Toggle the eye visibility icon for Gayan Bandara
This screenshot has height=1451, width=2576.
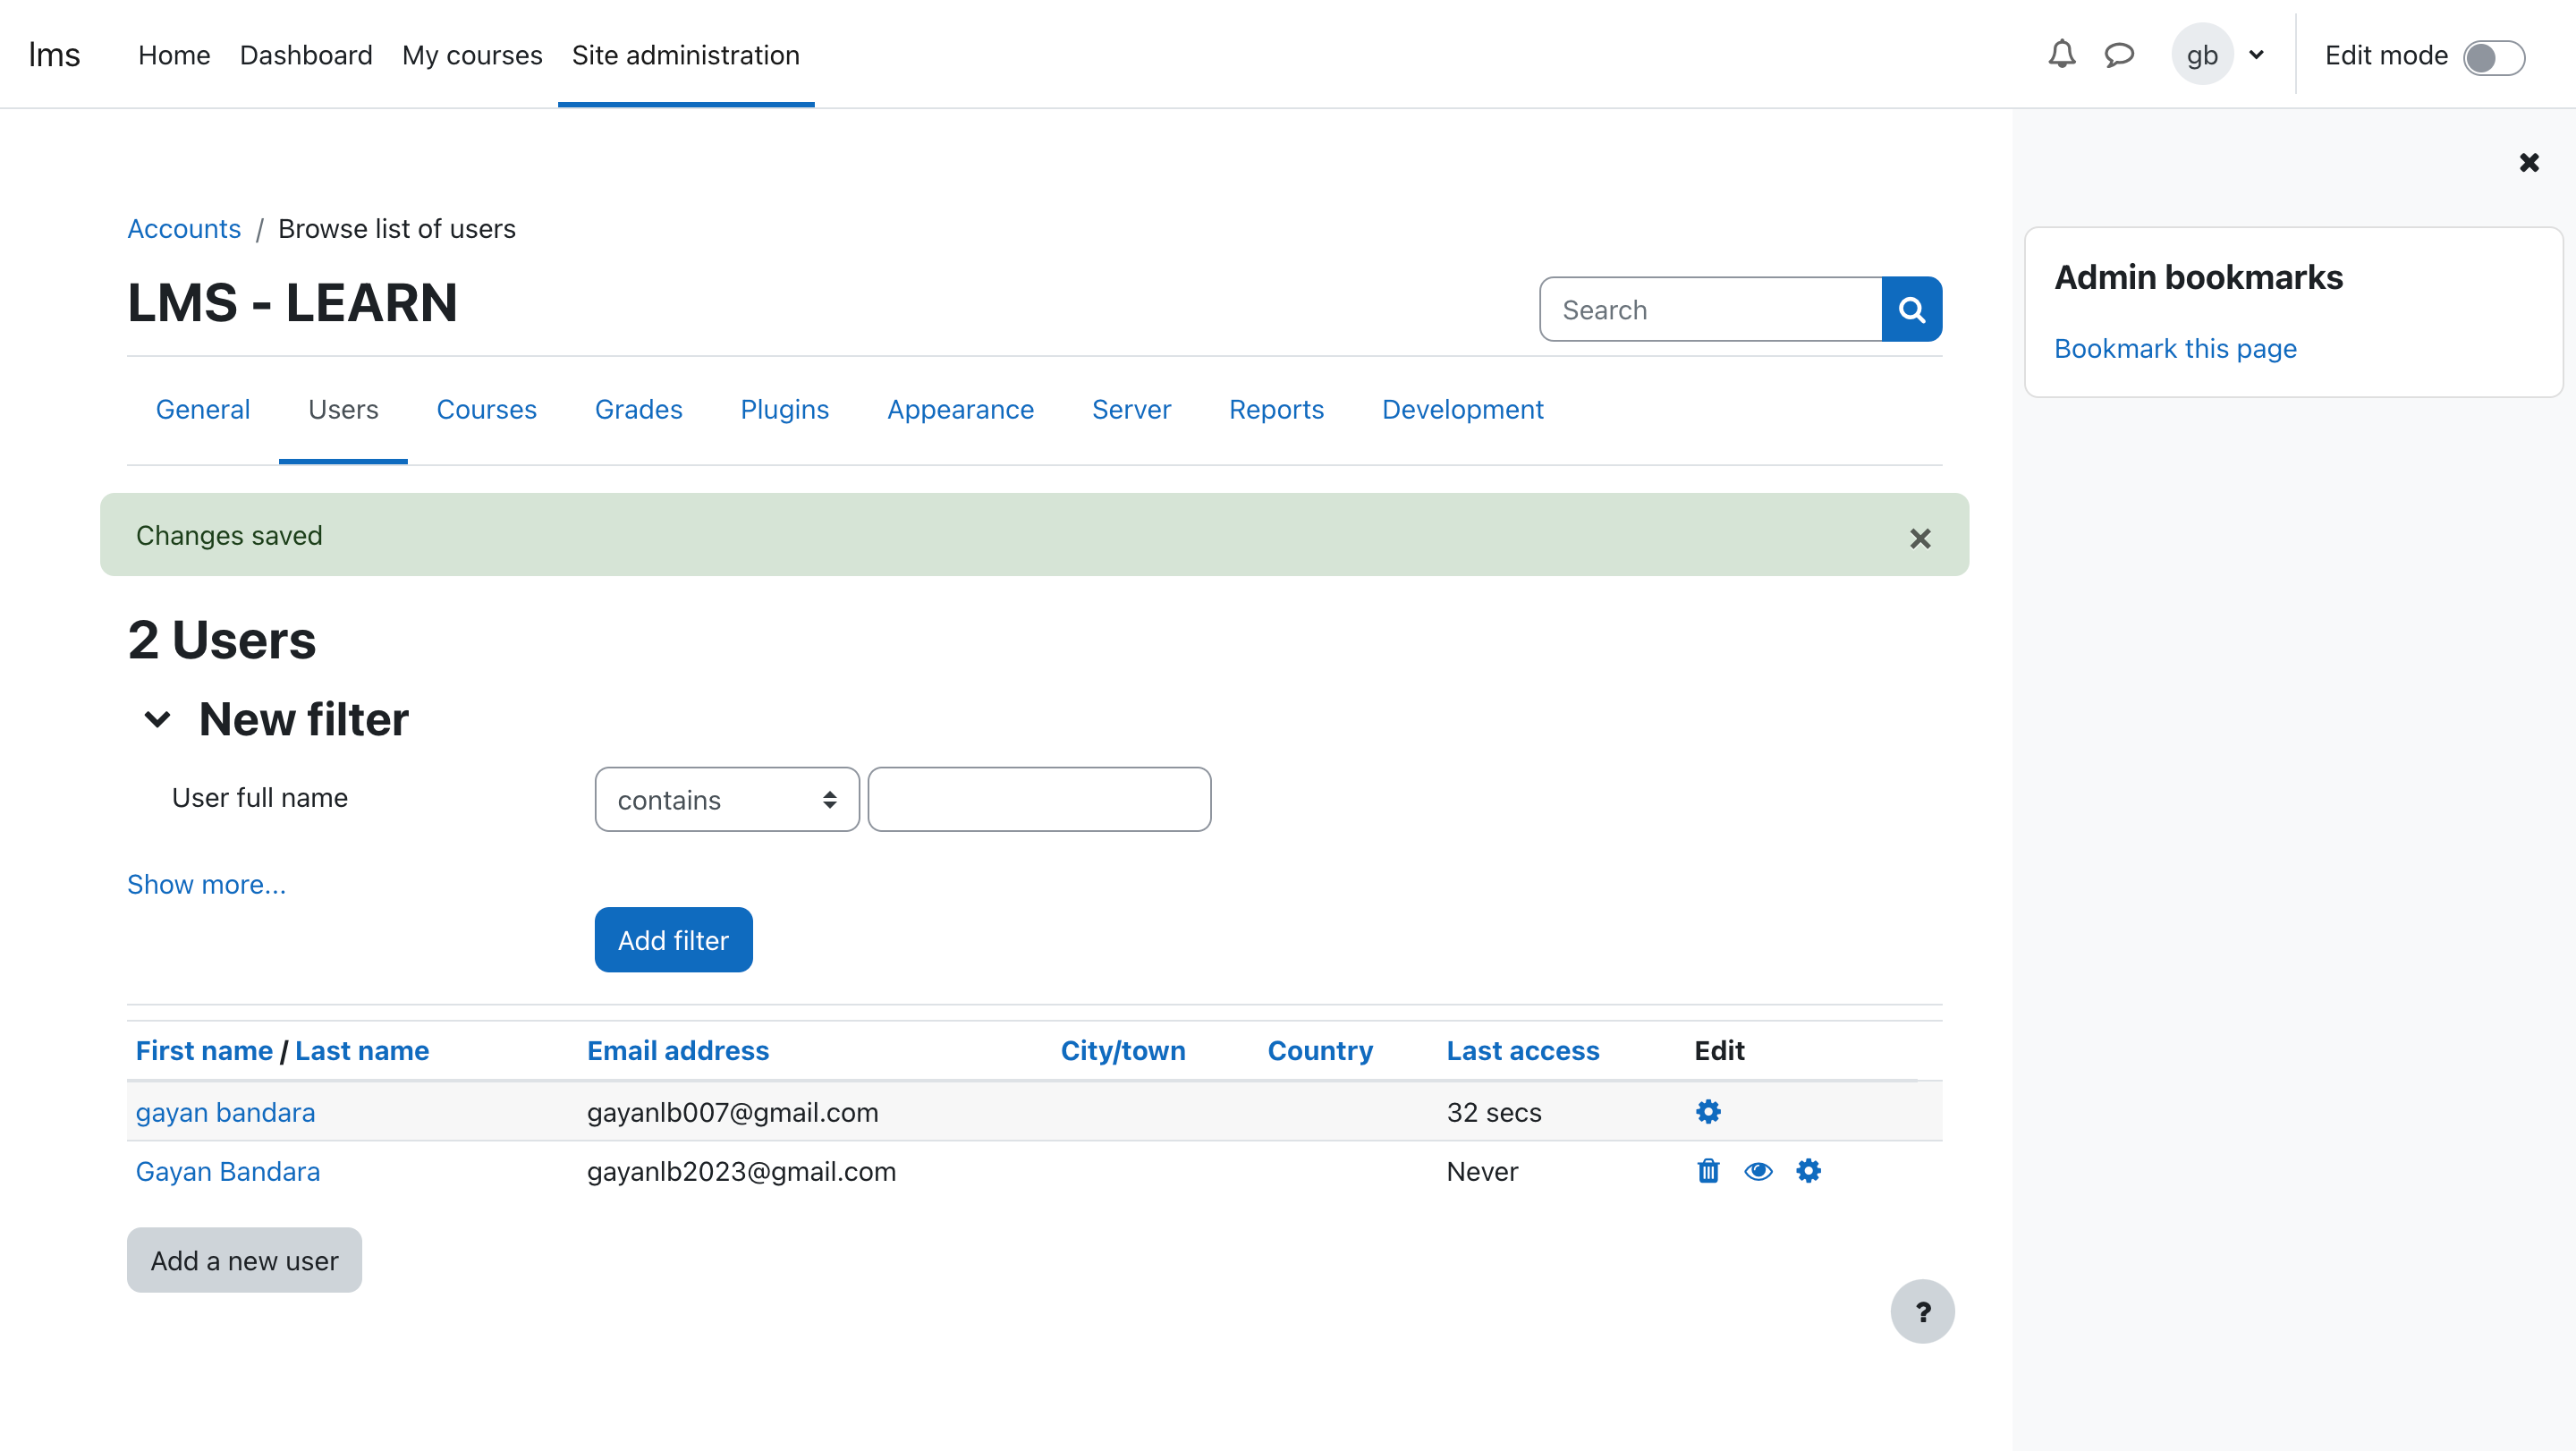[1757, 1169]
